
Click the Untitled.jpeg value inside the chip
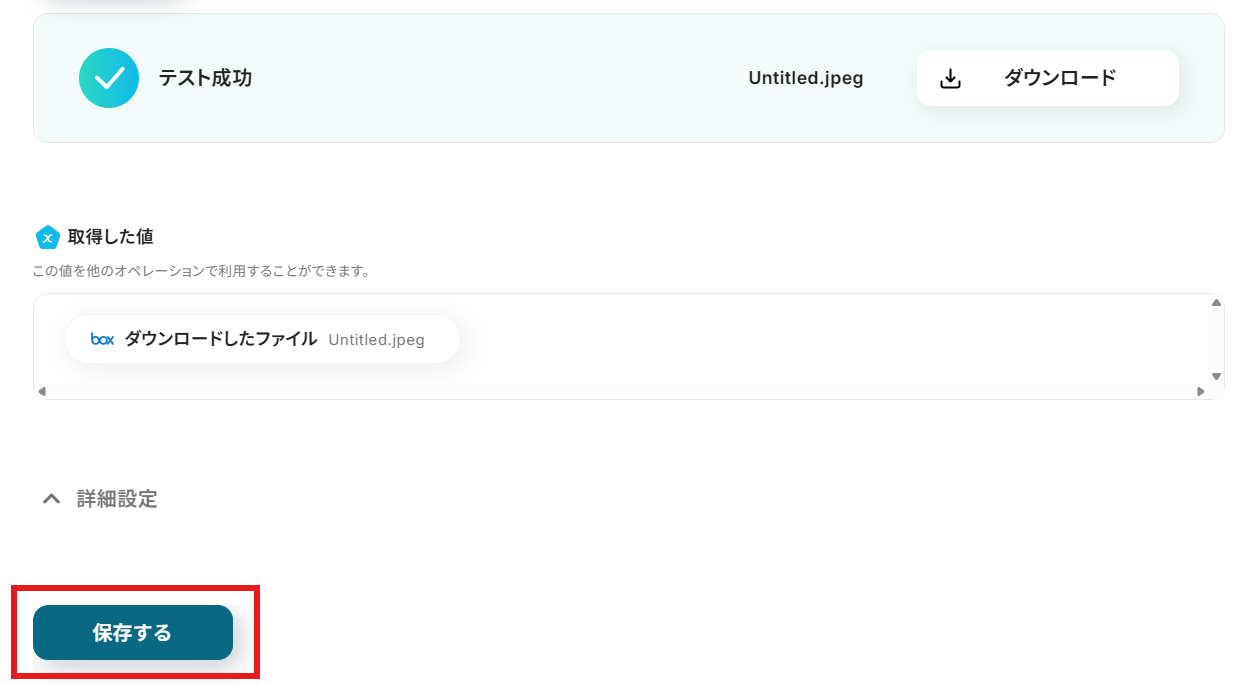tap(376, 340)
